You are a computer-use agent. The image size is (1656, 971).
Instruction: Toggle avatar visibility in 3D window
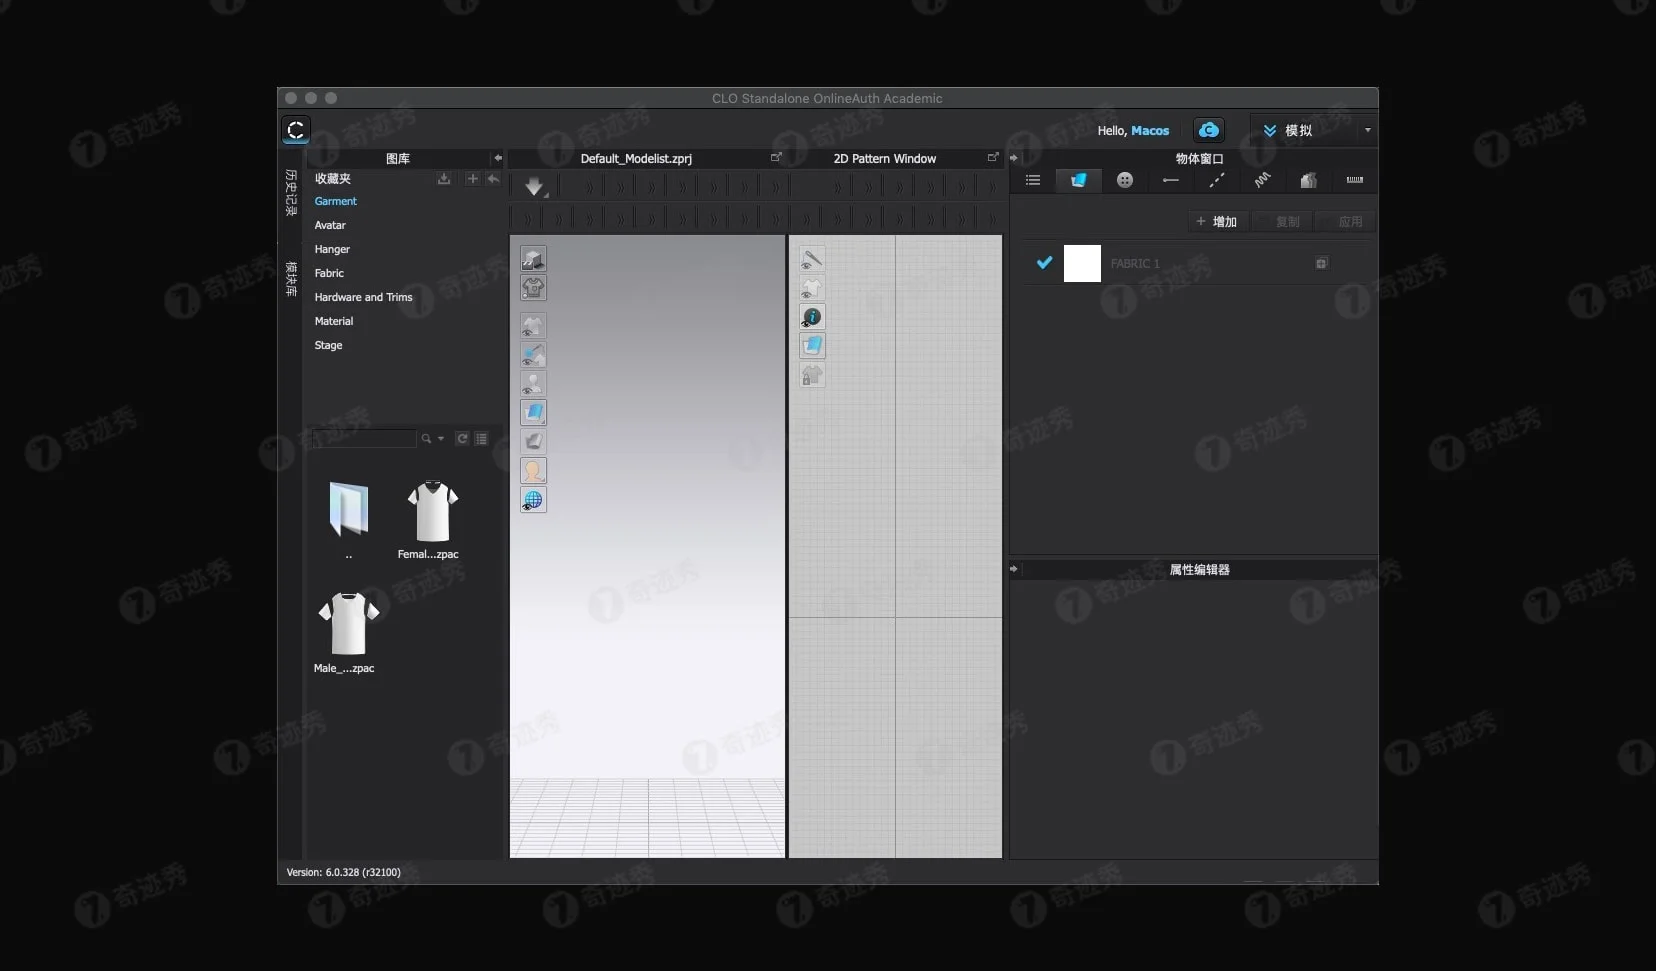pyautogui.click(x=533, y=384)
